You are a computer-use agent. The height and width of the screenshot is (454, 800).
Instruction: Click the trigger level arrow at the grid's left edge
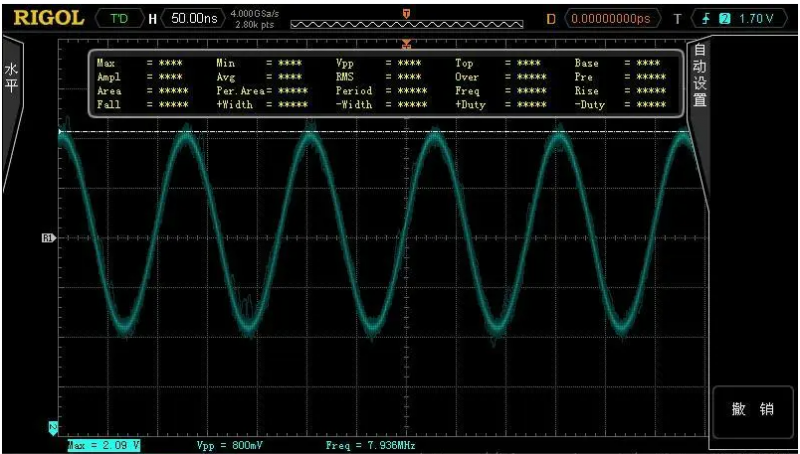(x=60, y=132)
